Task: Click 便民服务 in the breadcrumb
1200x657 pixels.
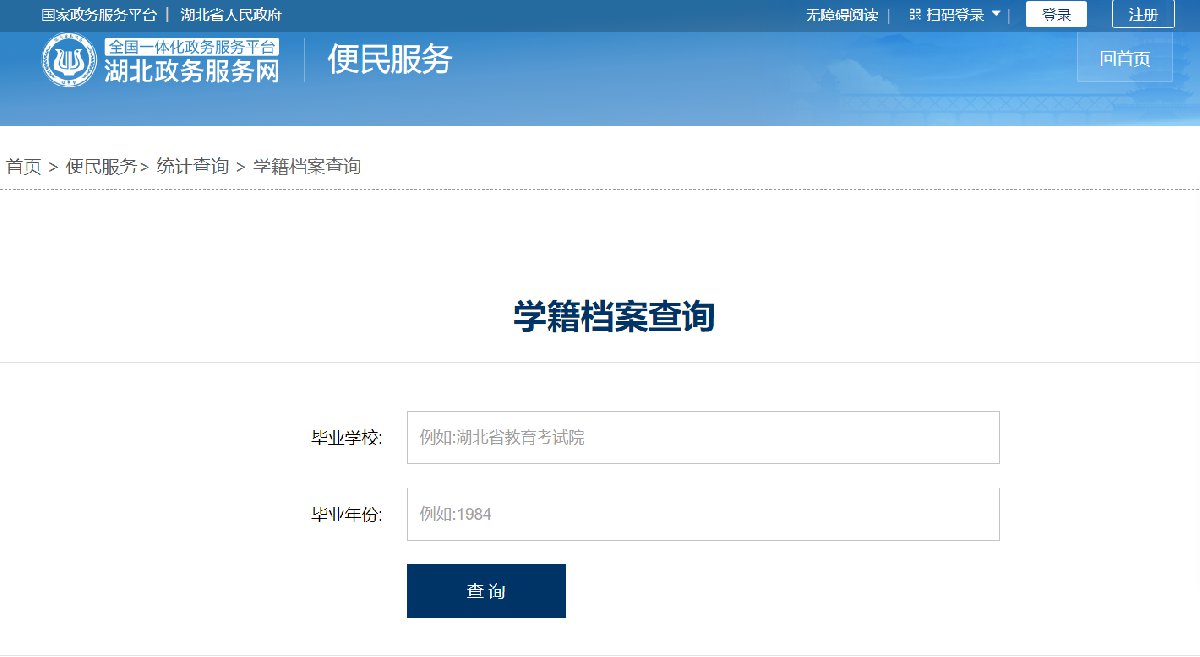Action: tap(102, 167)
